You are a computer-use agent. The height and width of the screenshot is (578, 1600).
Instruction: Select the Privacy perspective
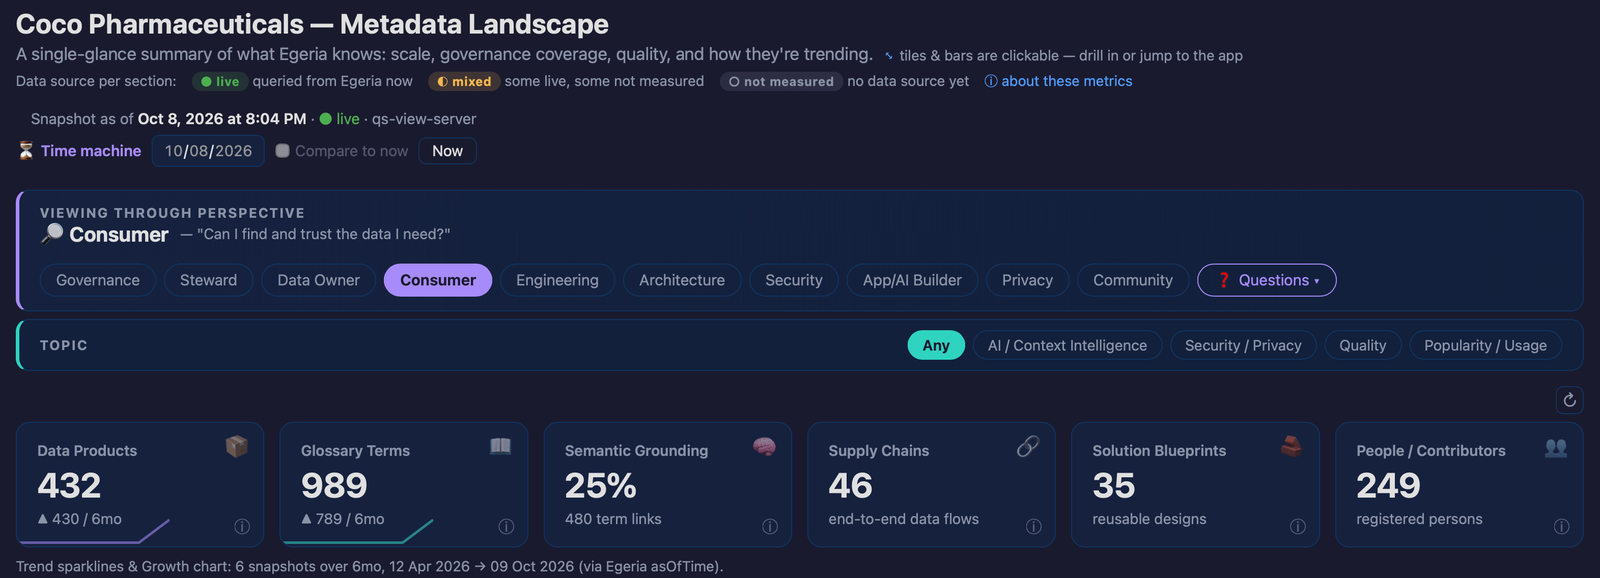(x=1028, y=280)
